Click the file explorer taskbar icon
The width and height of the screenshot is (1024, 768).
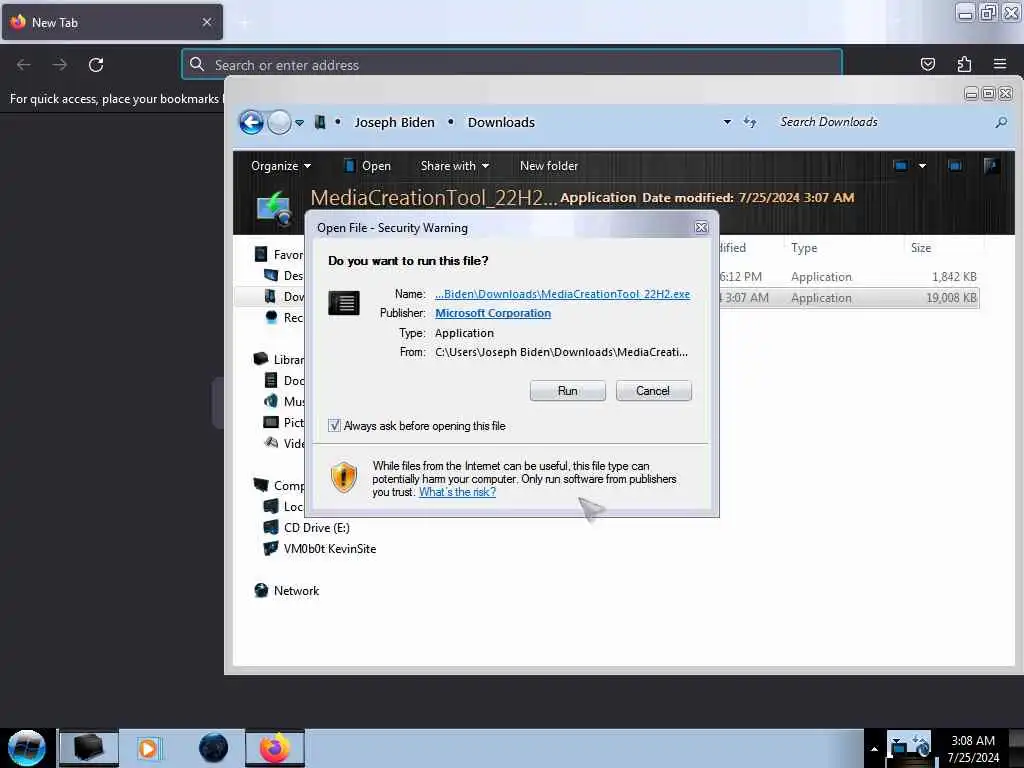pos(89,748)
